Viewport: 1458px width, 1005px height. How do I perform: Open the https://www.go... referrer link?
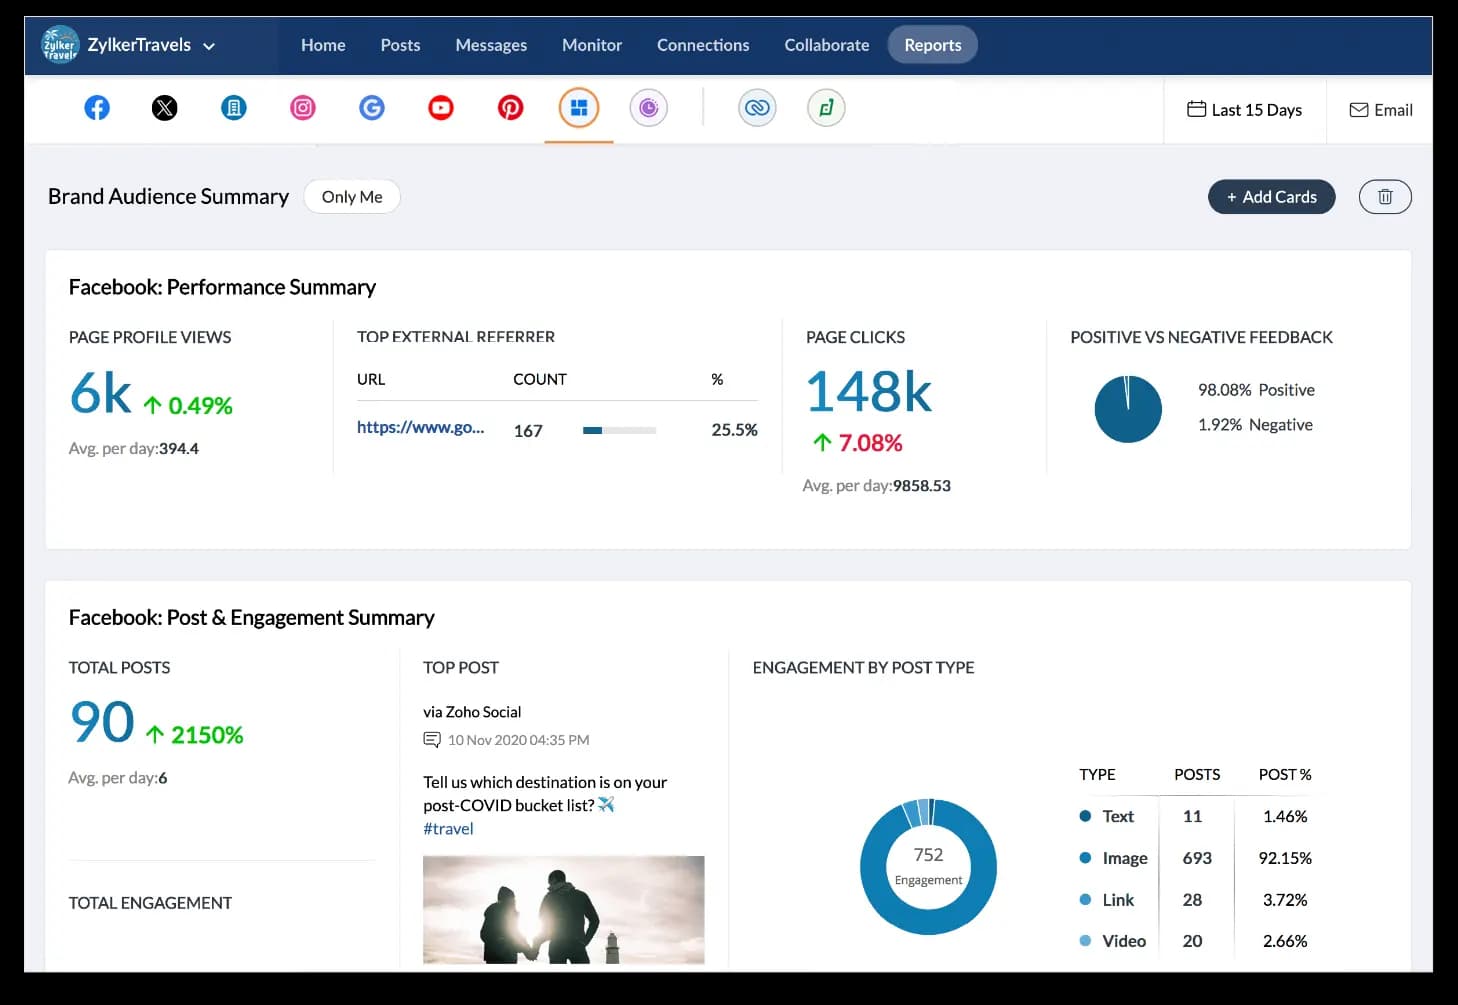[421, 427]
